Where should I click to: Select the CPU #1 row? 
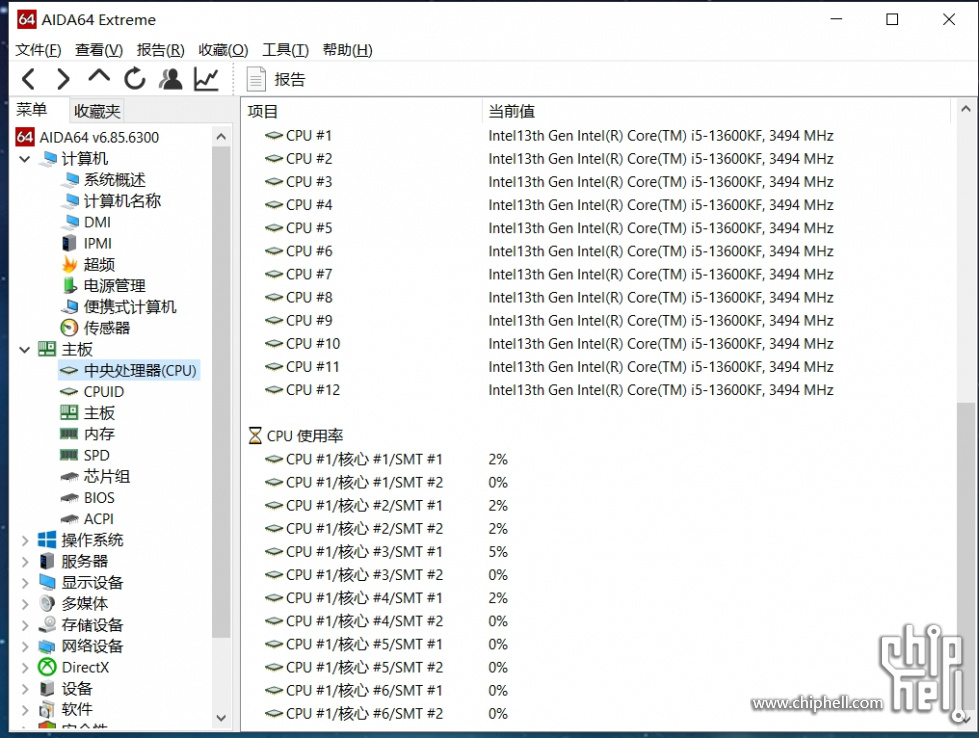[x=549, y=135]
